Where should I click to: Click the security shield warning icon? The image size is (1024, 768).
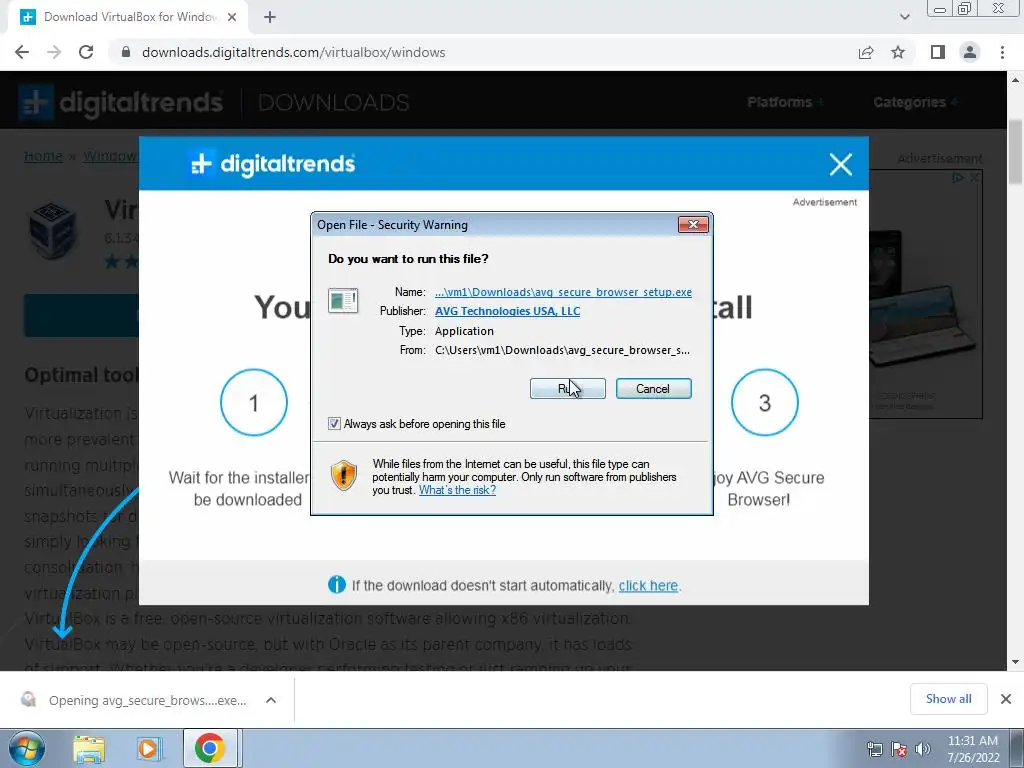344,475
